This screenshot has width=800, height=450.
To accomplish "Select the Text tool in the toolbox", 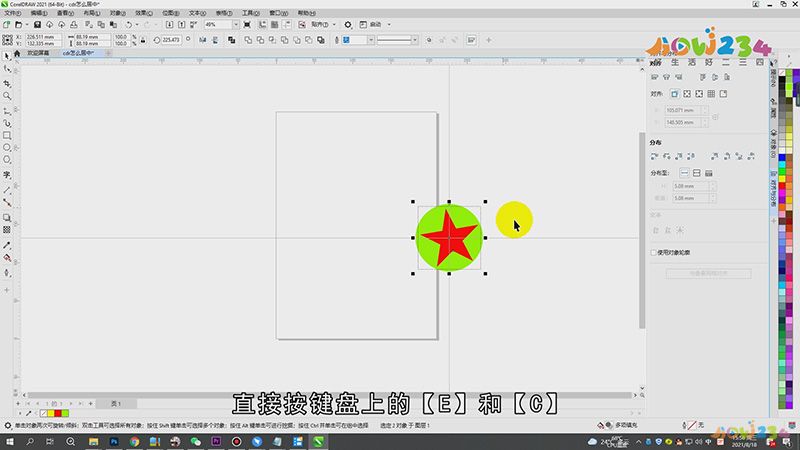I will 7,175.
